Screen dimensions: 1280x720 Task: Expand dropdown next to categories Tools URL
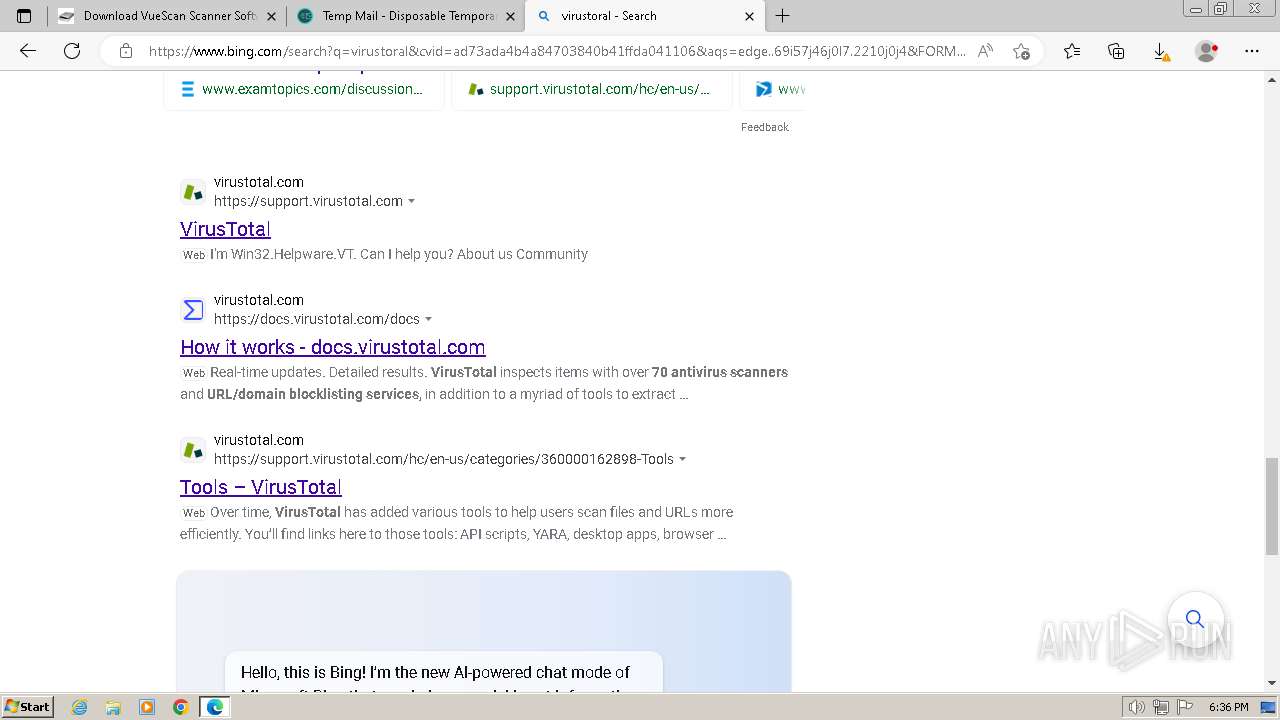682,459
